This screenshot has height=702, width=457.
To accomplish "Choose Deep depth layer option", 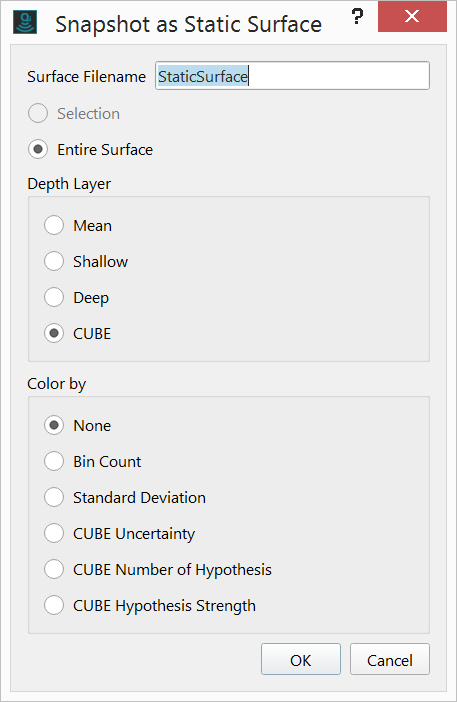I will point(77,297).
